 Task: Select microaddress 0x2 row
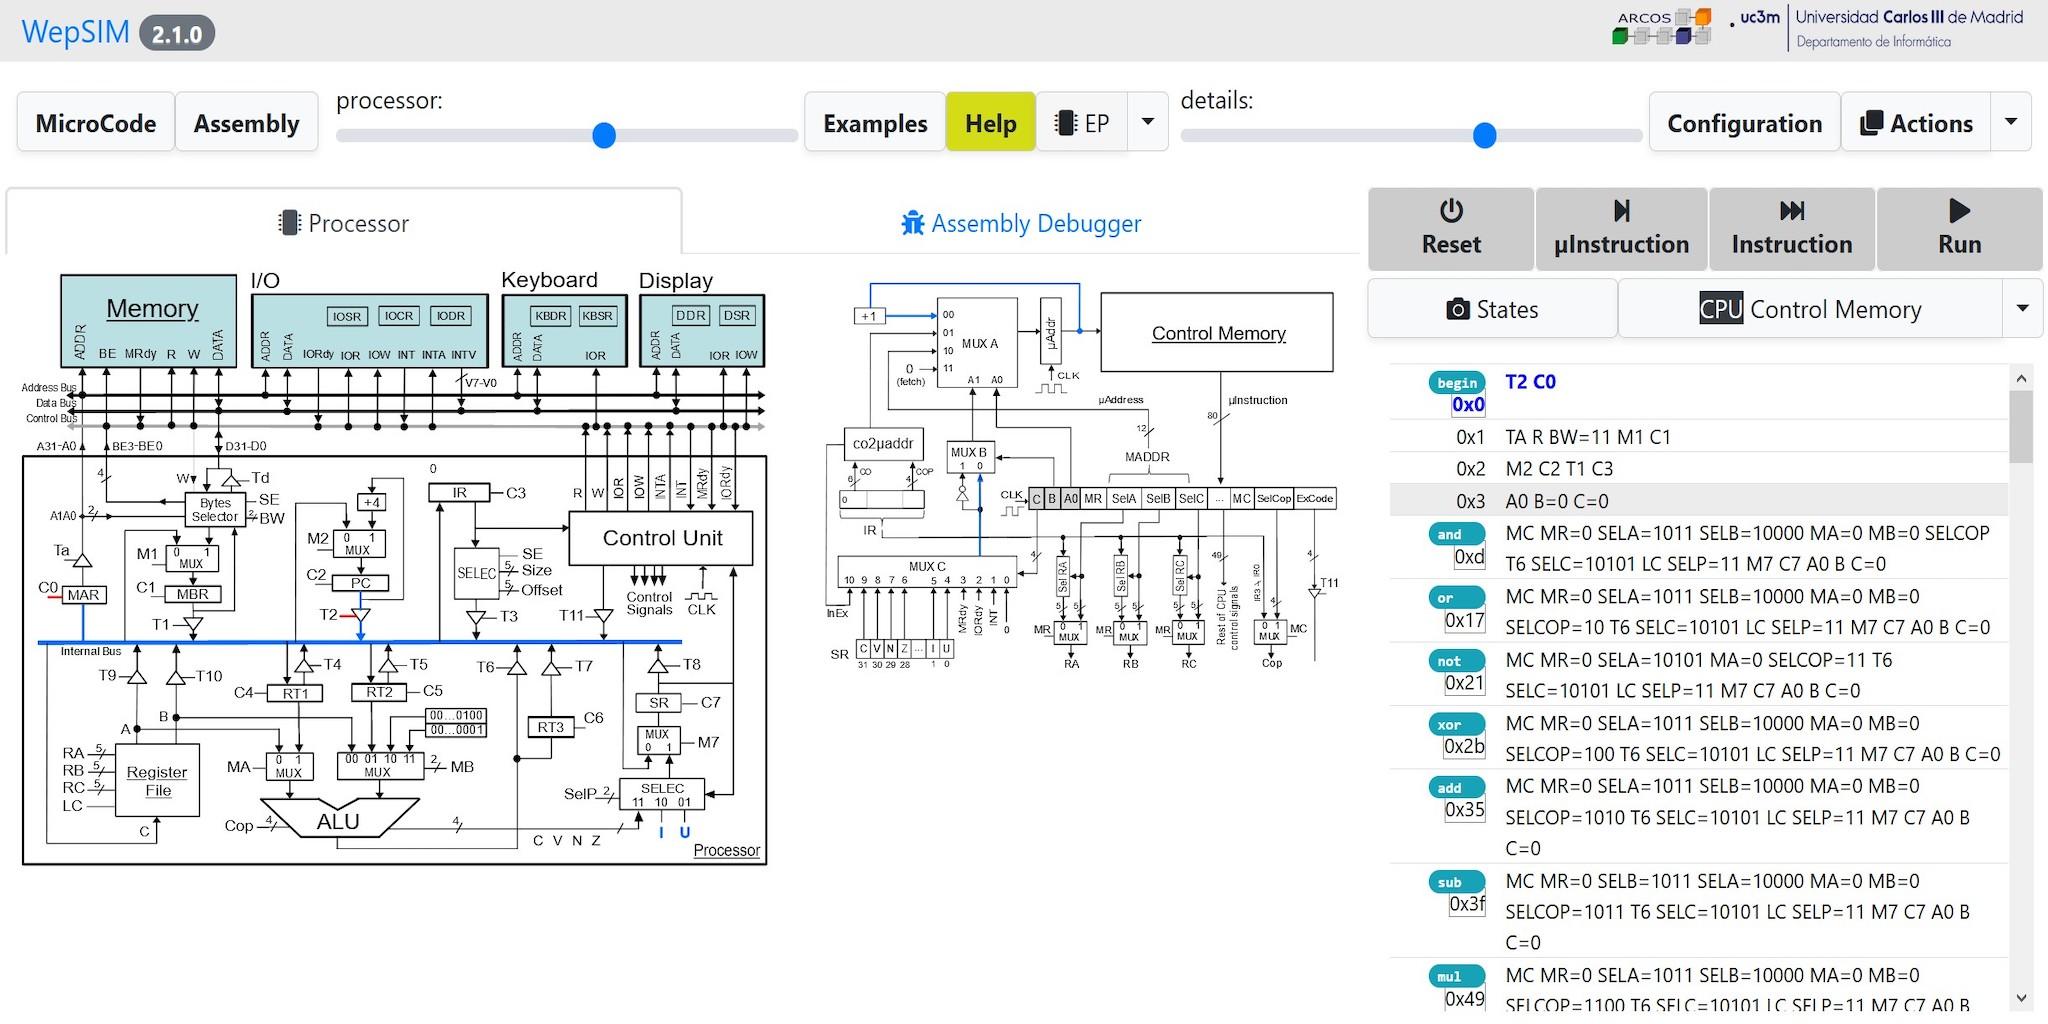[x=1698, y=469]
